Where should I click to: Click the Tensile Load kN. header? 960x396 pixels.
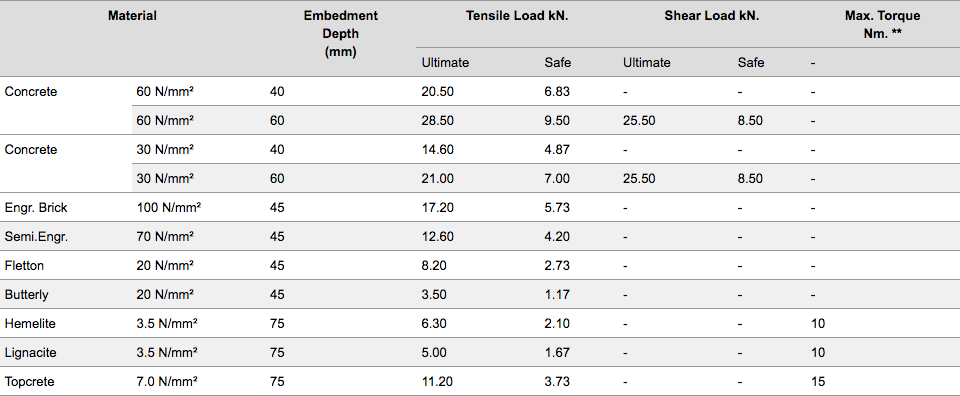(x=517, y=16)
